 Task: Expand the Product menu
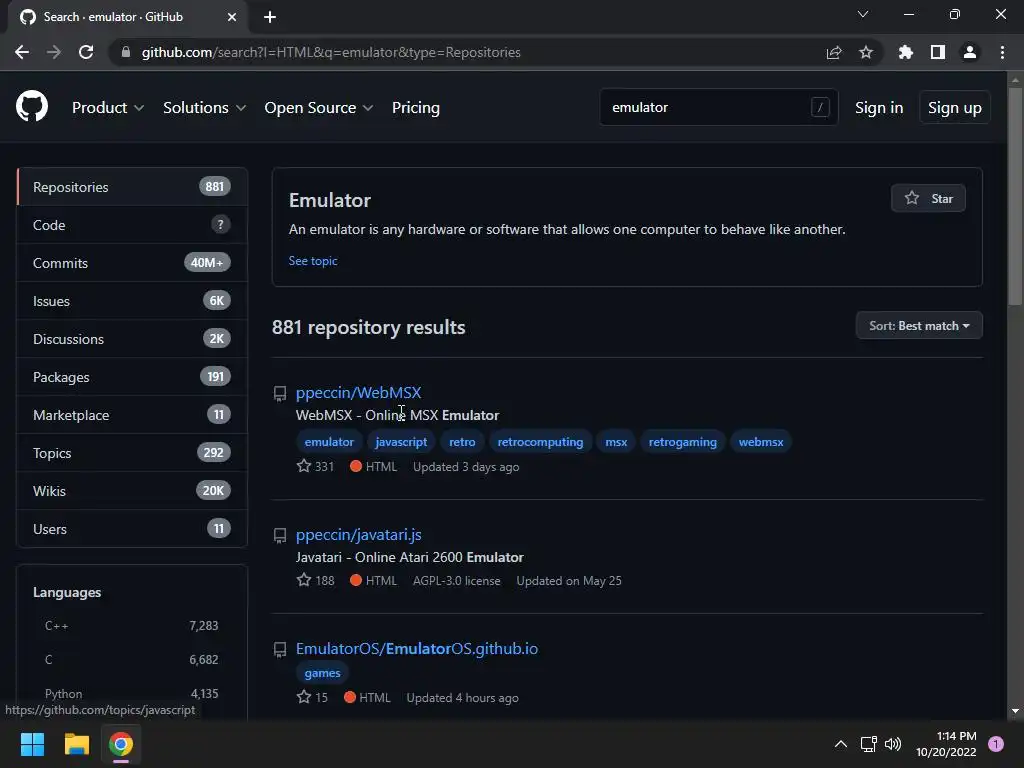pyautogui.click(x=108, y=108)
